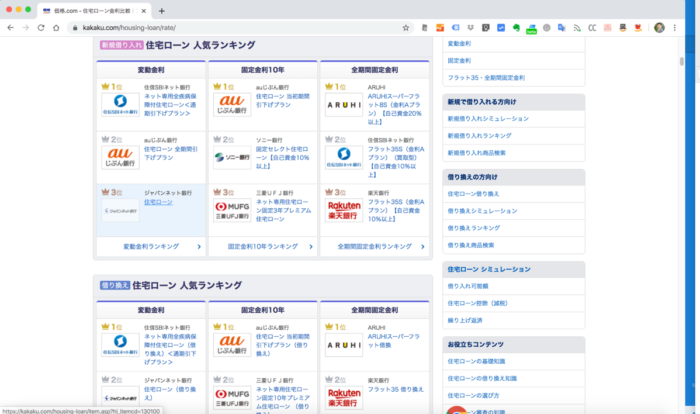
Task: Click 住信SBI logo in 借り換え 変動金利 1位
Action: 121,345
